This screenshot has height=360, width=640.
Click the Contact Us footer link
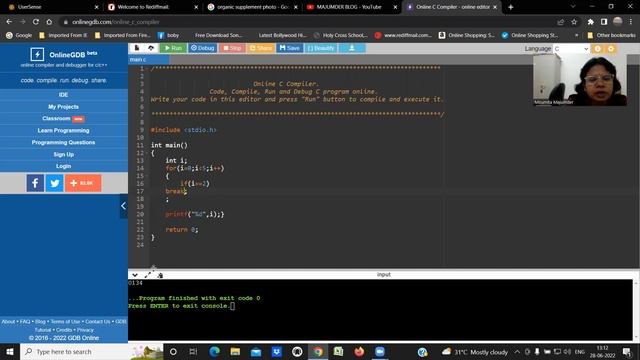coord(98,322)
